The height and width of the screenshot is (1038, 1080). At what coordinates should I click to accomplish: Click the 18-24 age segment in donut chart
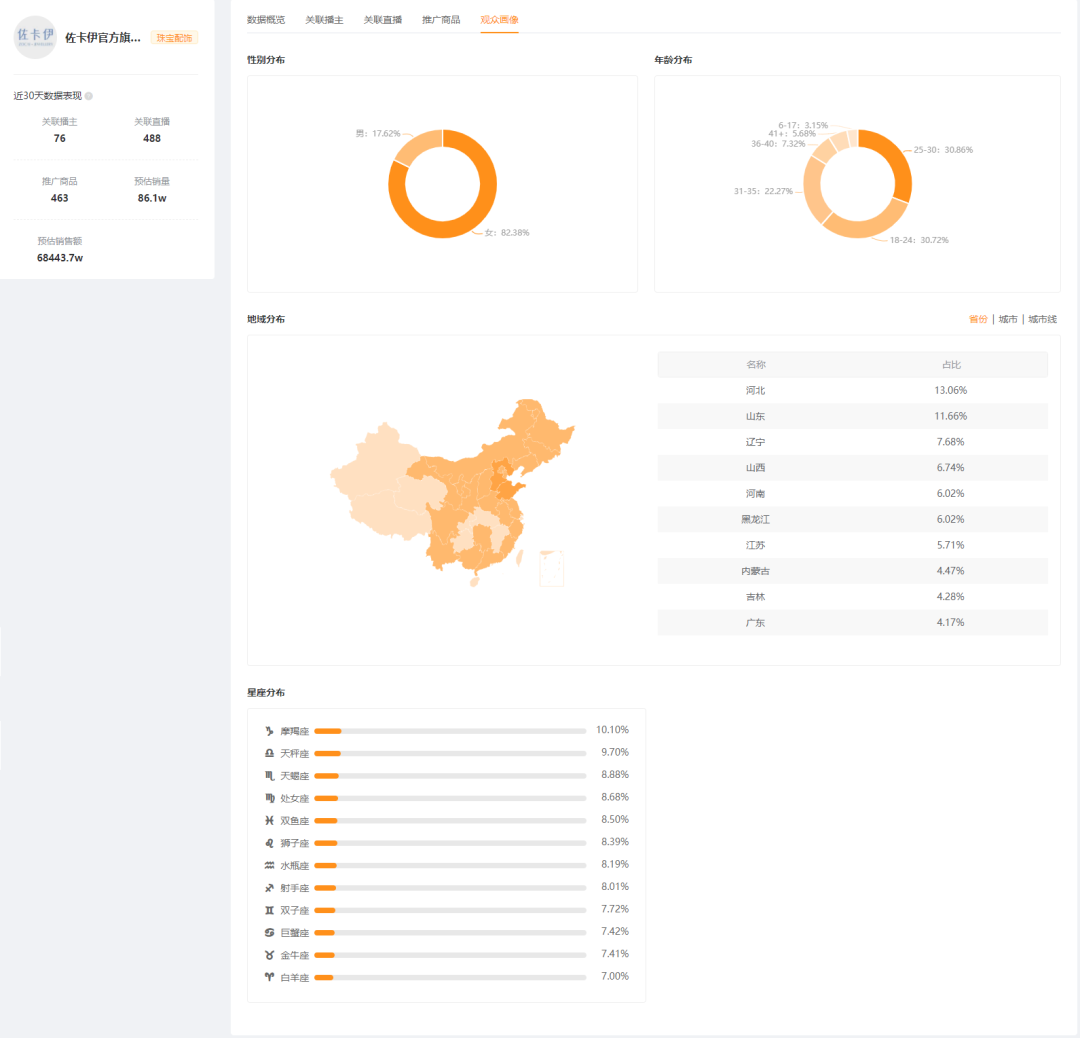point(864,228)
